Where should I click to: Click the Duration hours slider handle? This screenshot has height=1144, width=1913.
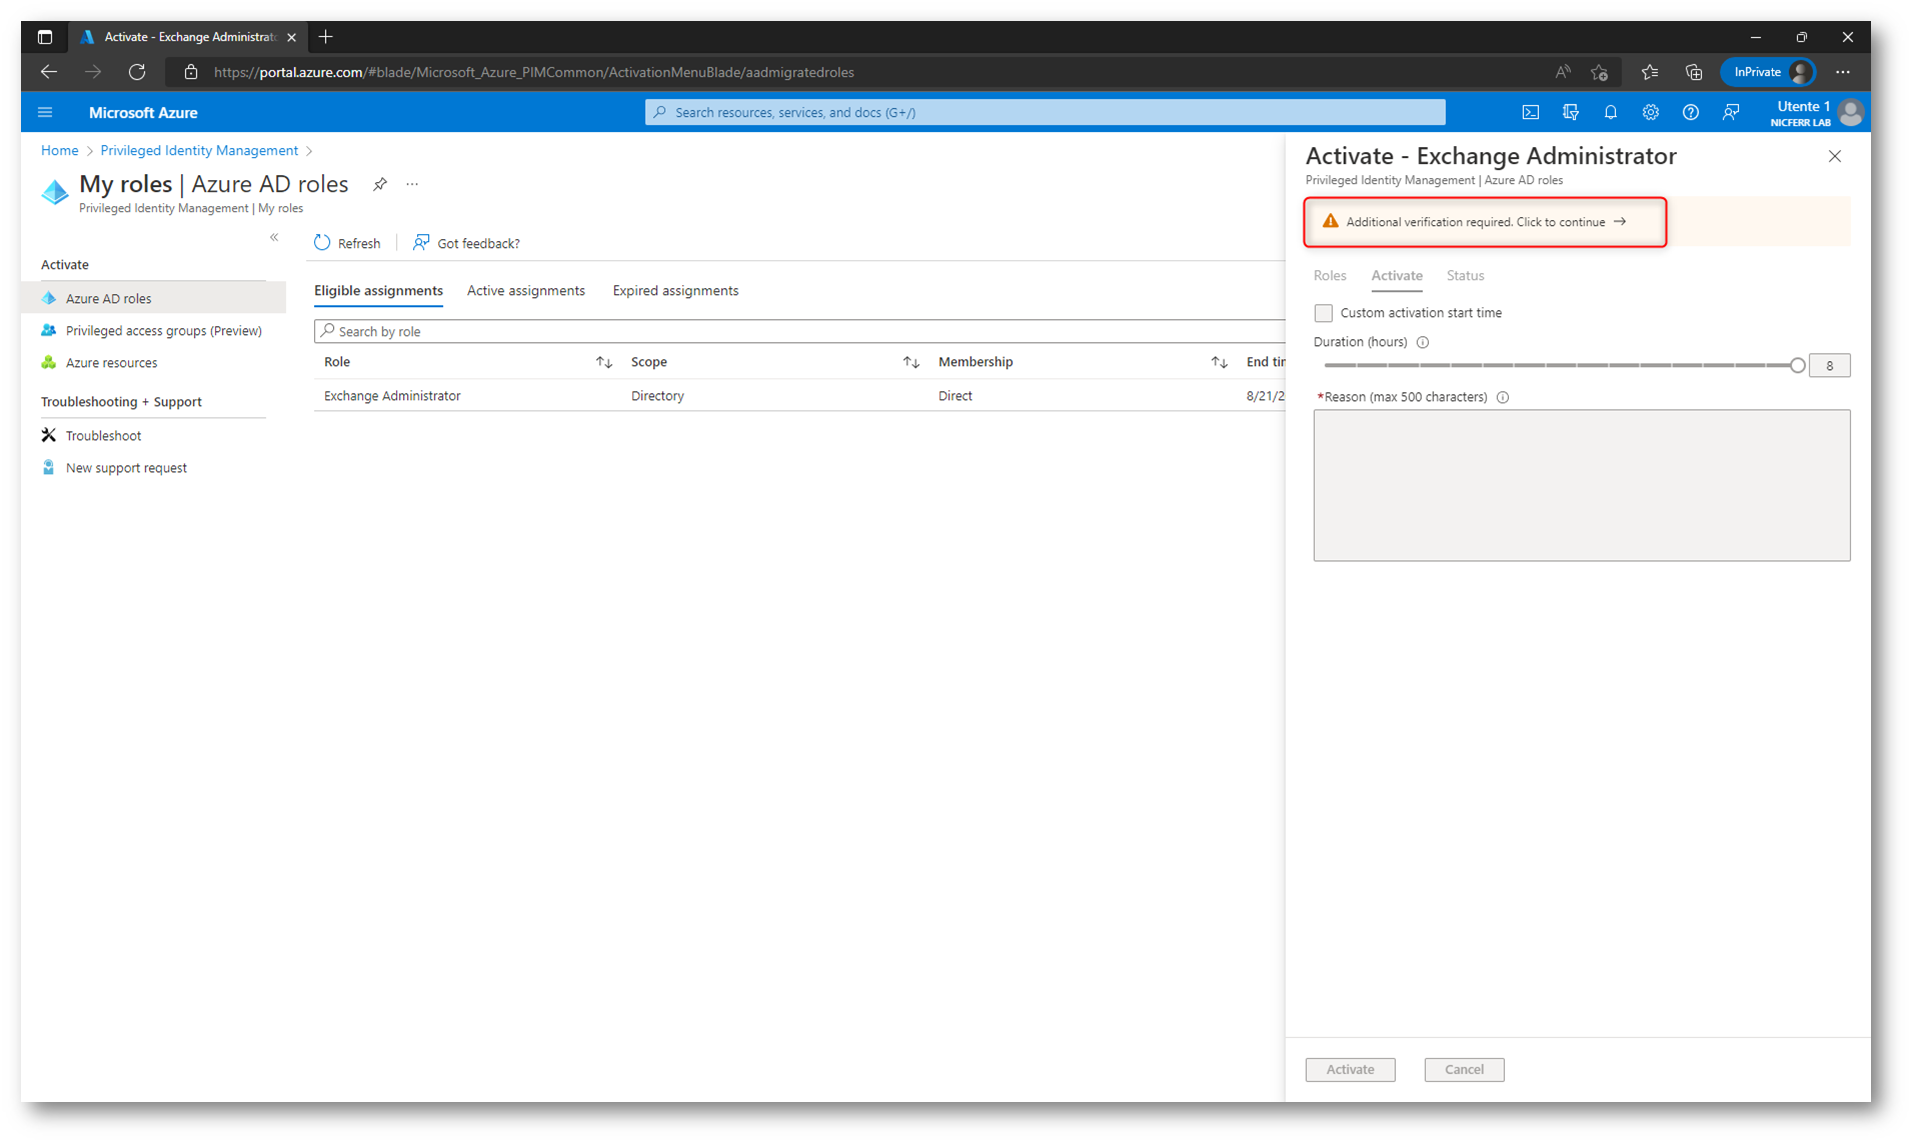point(1797,366)
